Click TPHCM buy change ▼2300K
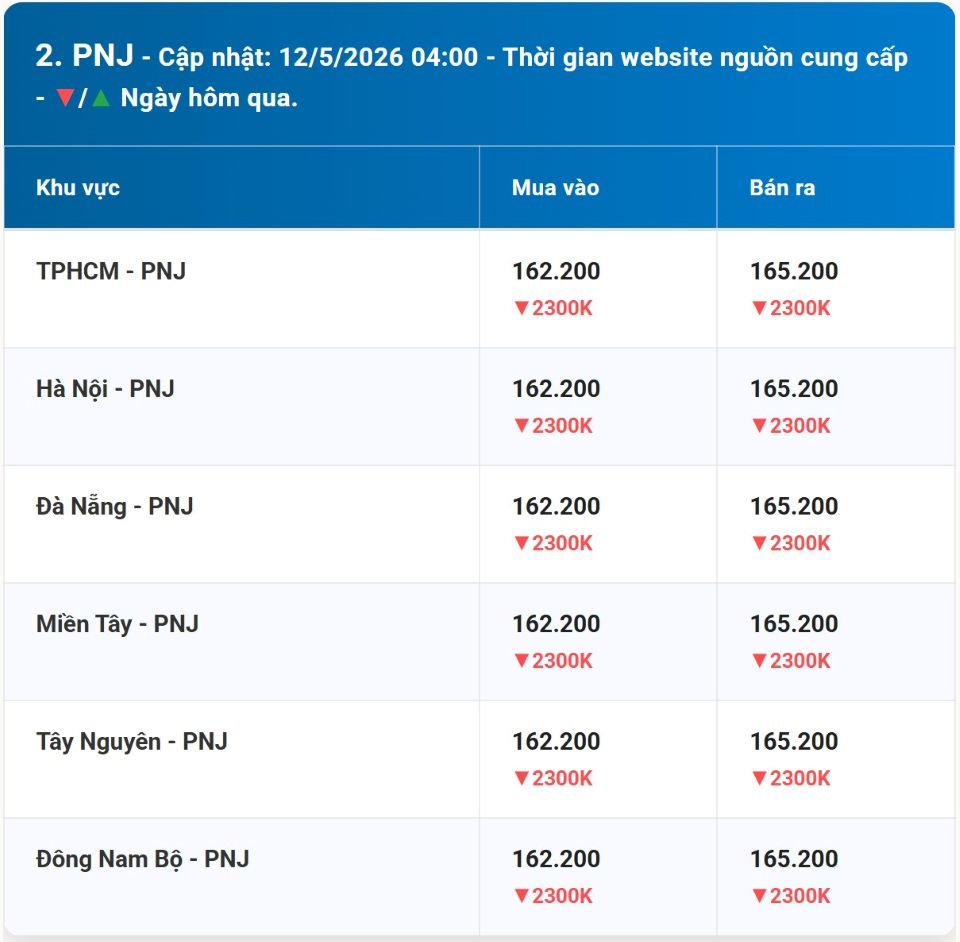This screenshot has height=942, width=960. tap(553, 308)
